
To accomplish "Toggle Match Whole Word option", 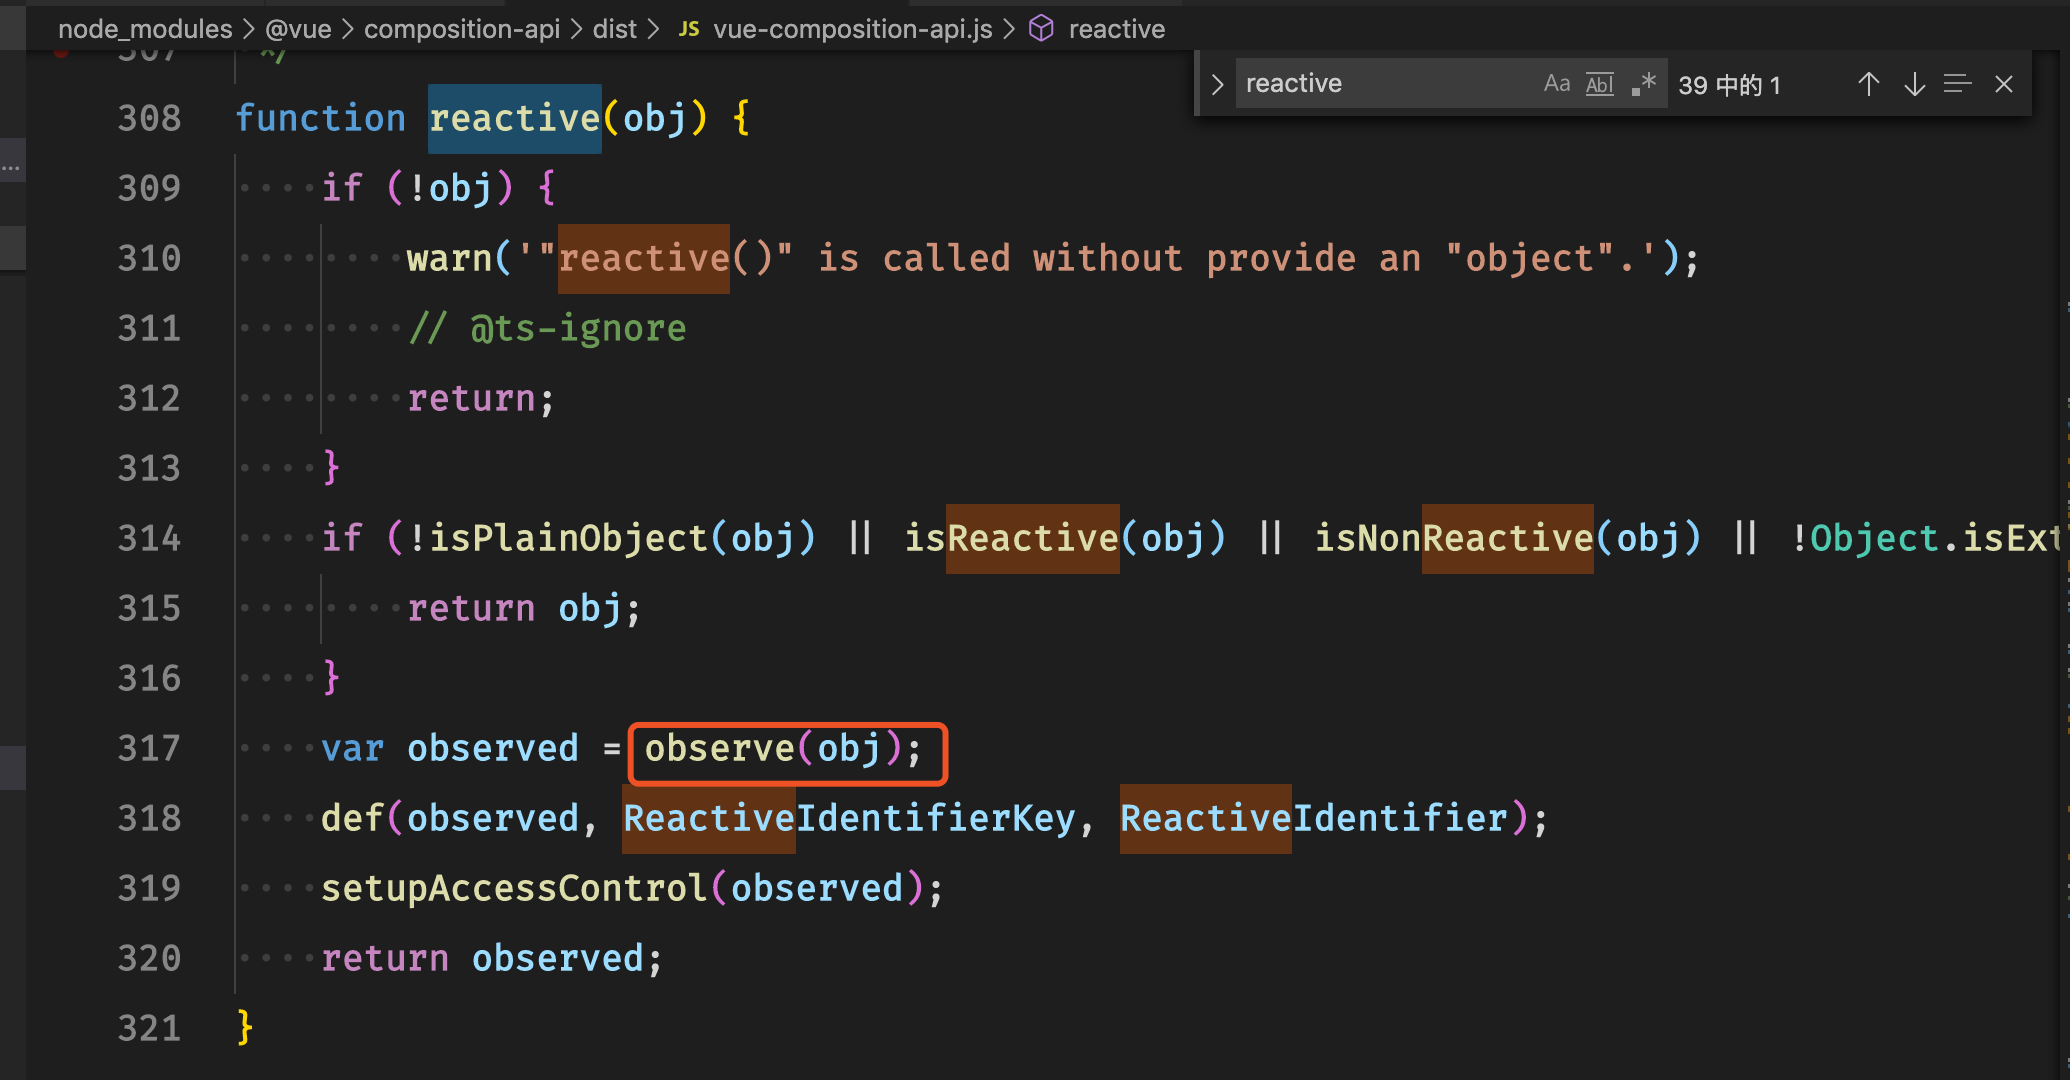I will [x=1600, y=84].
